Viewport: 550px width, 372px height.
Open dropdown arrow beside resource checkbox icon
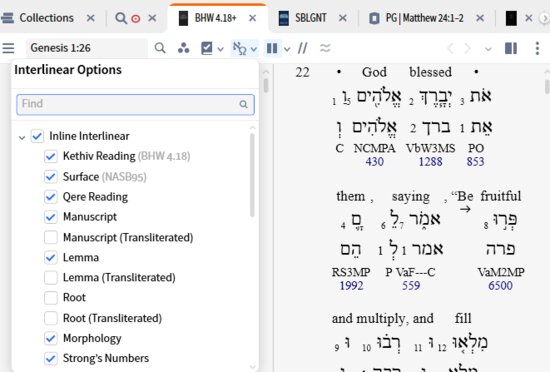coord(220,49)
